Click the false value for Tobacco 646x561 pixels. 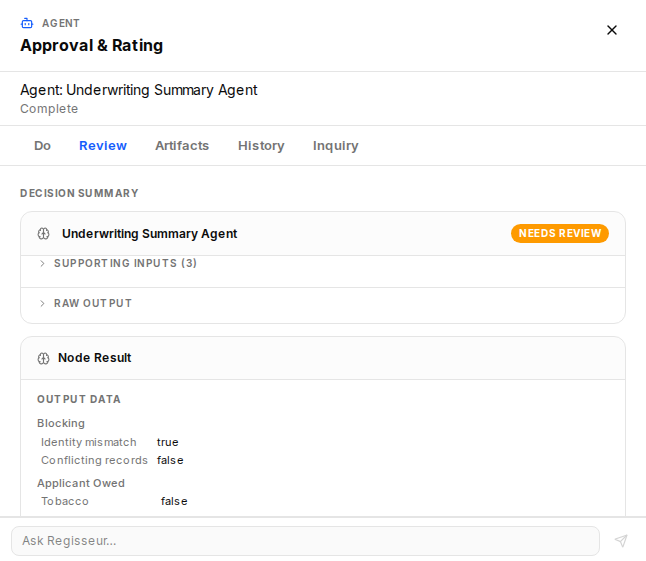pos(174,501)
